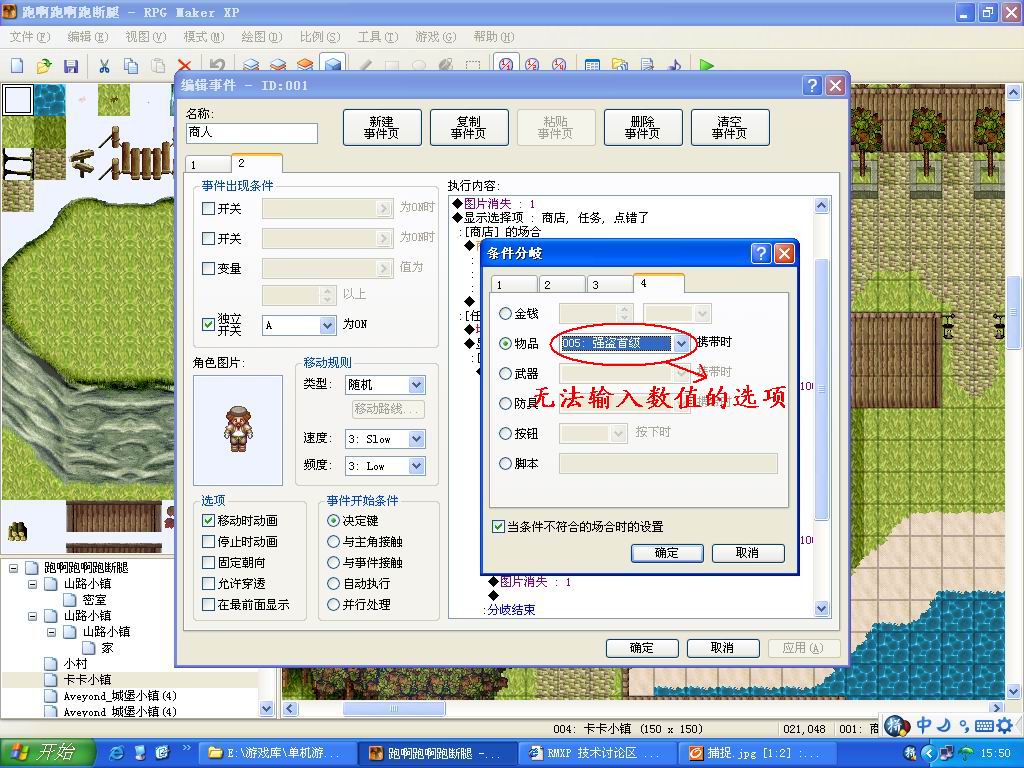Toggle 当条件不符合的场合时的设置 checkbox
The height and width of the screenshot is (768, 1024).
[x=498, y=526]
